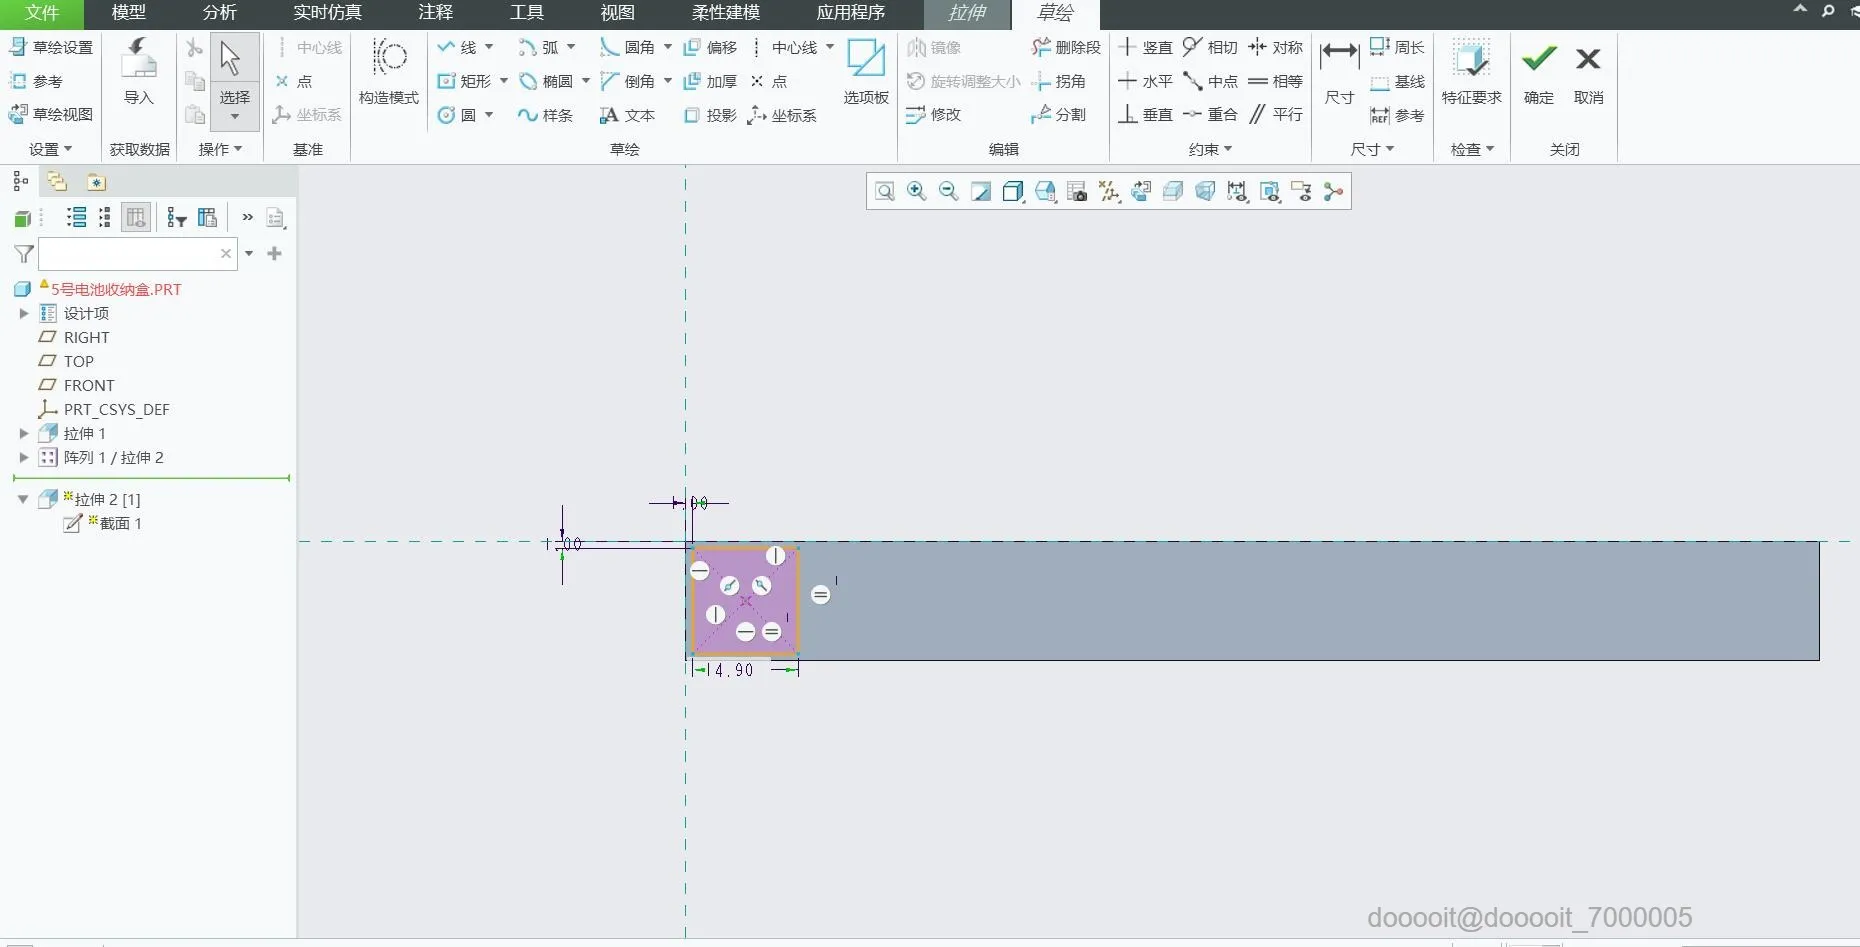
Task: Select the 圆 circle tool
Action: tap(457, 115)
